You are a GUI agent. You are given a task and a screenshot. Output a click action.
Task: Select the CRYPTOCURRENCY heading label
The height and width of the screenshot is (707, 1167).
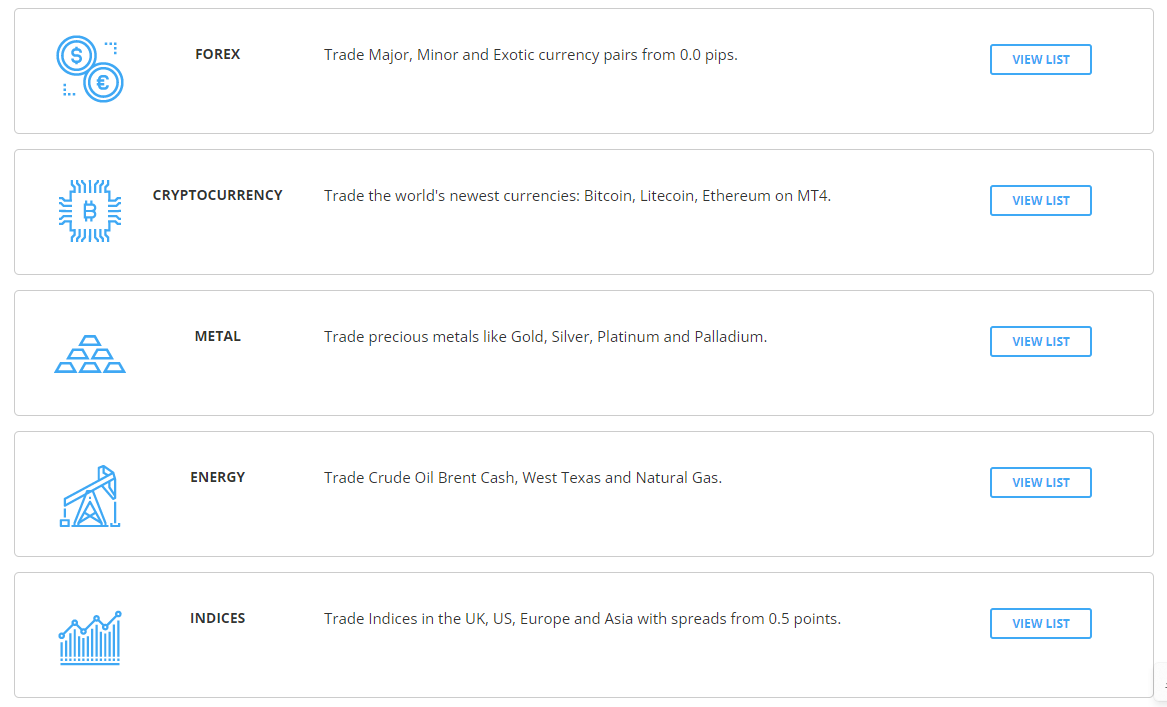click(218, 195)
